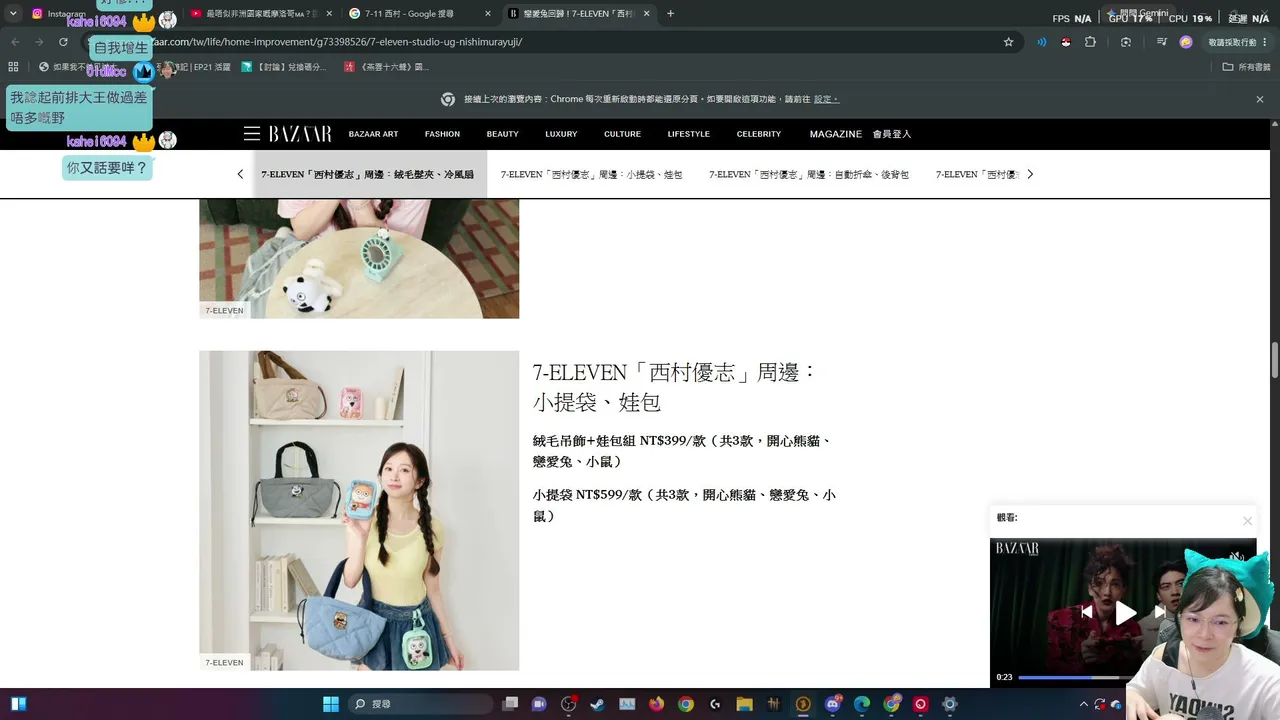Screen dimensions: 1280x720
Task: Open the Bazaar hamburger menu
Action: pos(251,134)
